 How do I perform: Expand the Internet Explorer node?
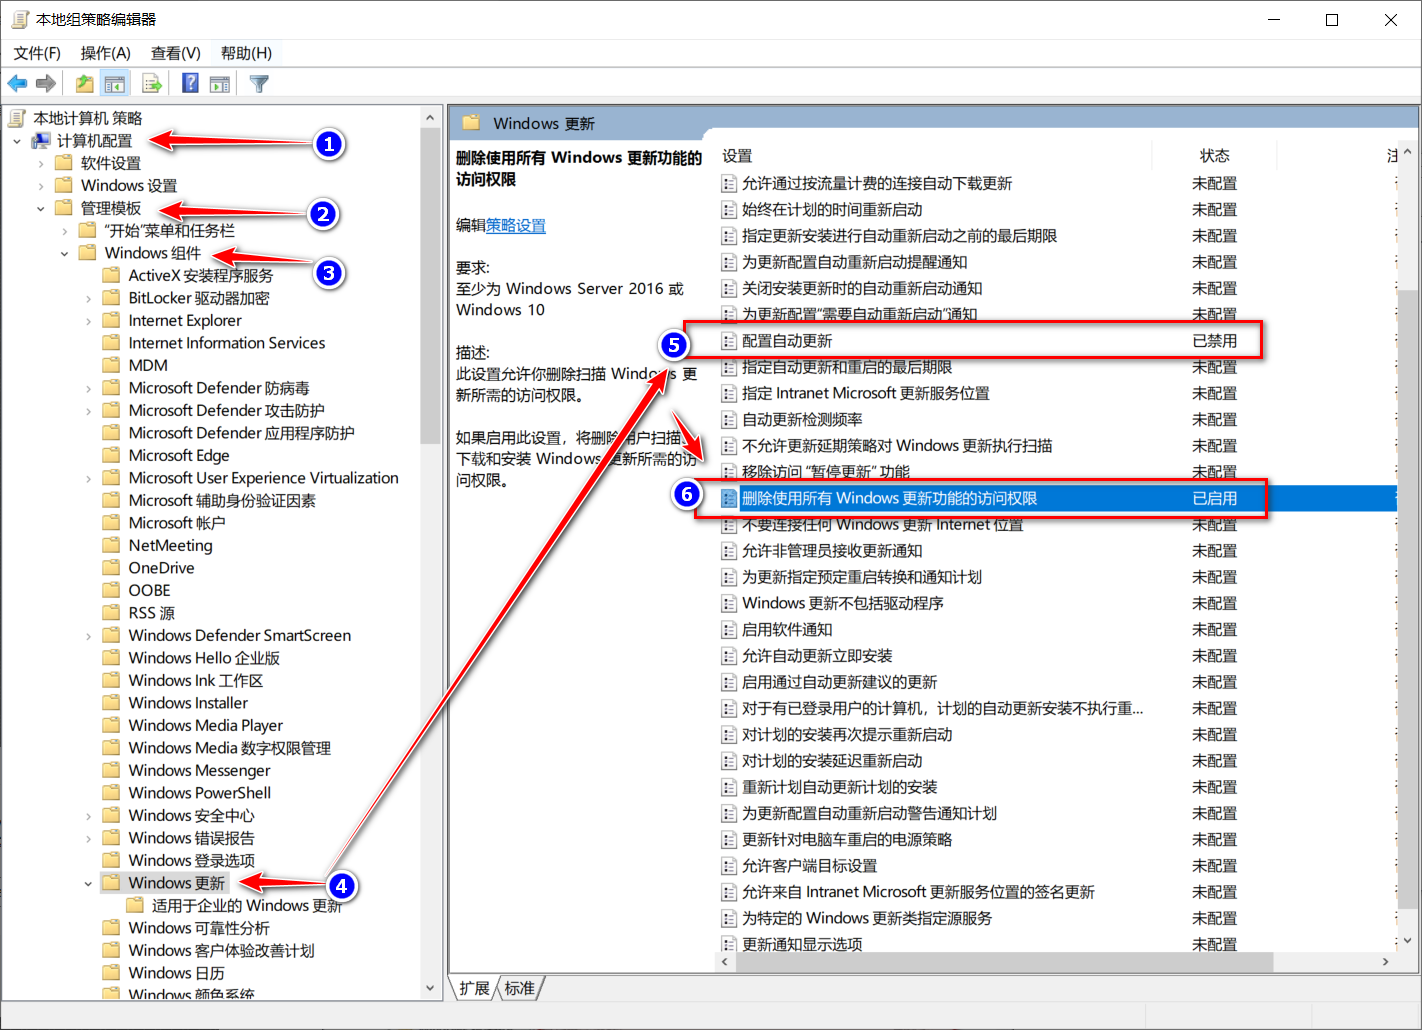[x=89, y=321]
